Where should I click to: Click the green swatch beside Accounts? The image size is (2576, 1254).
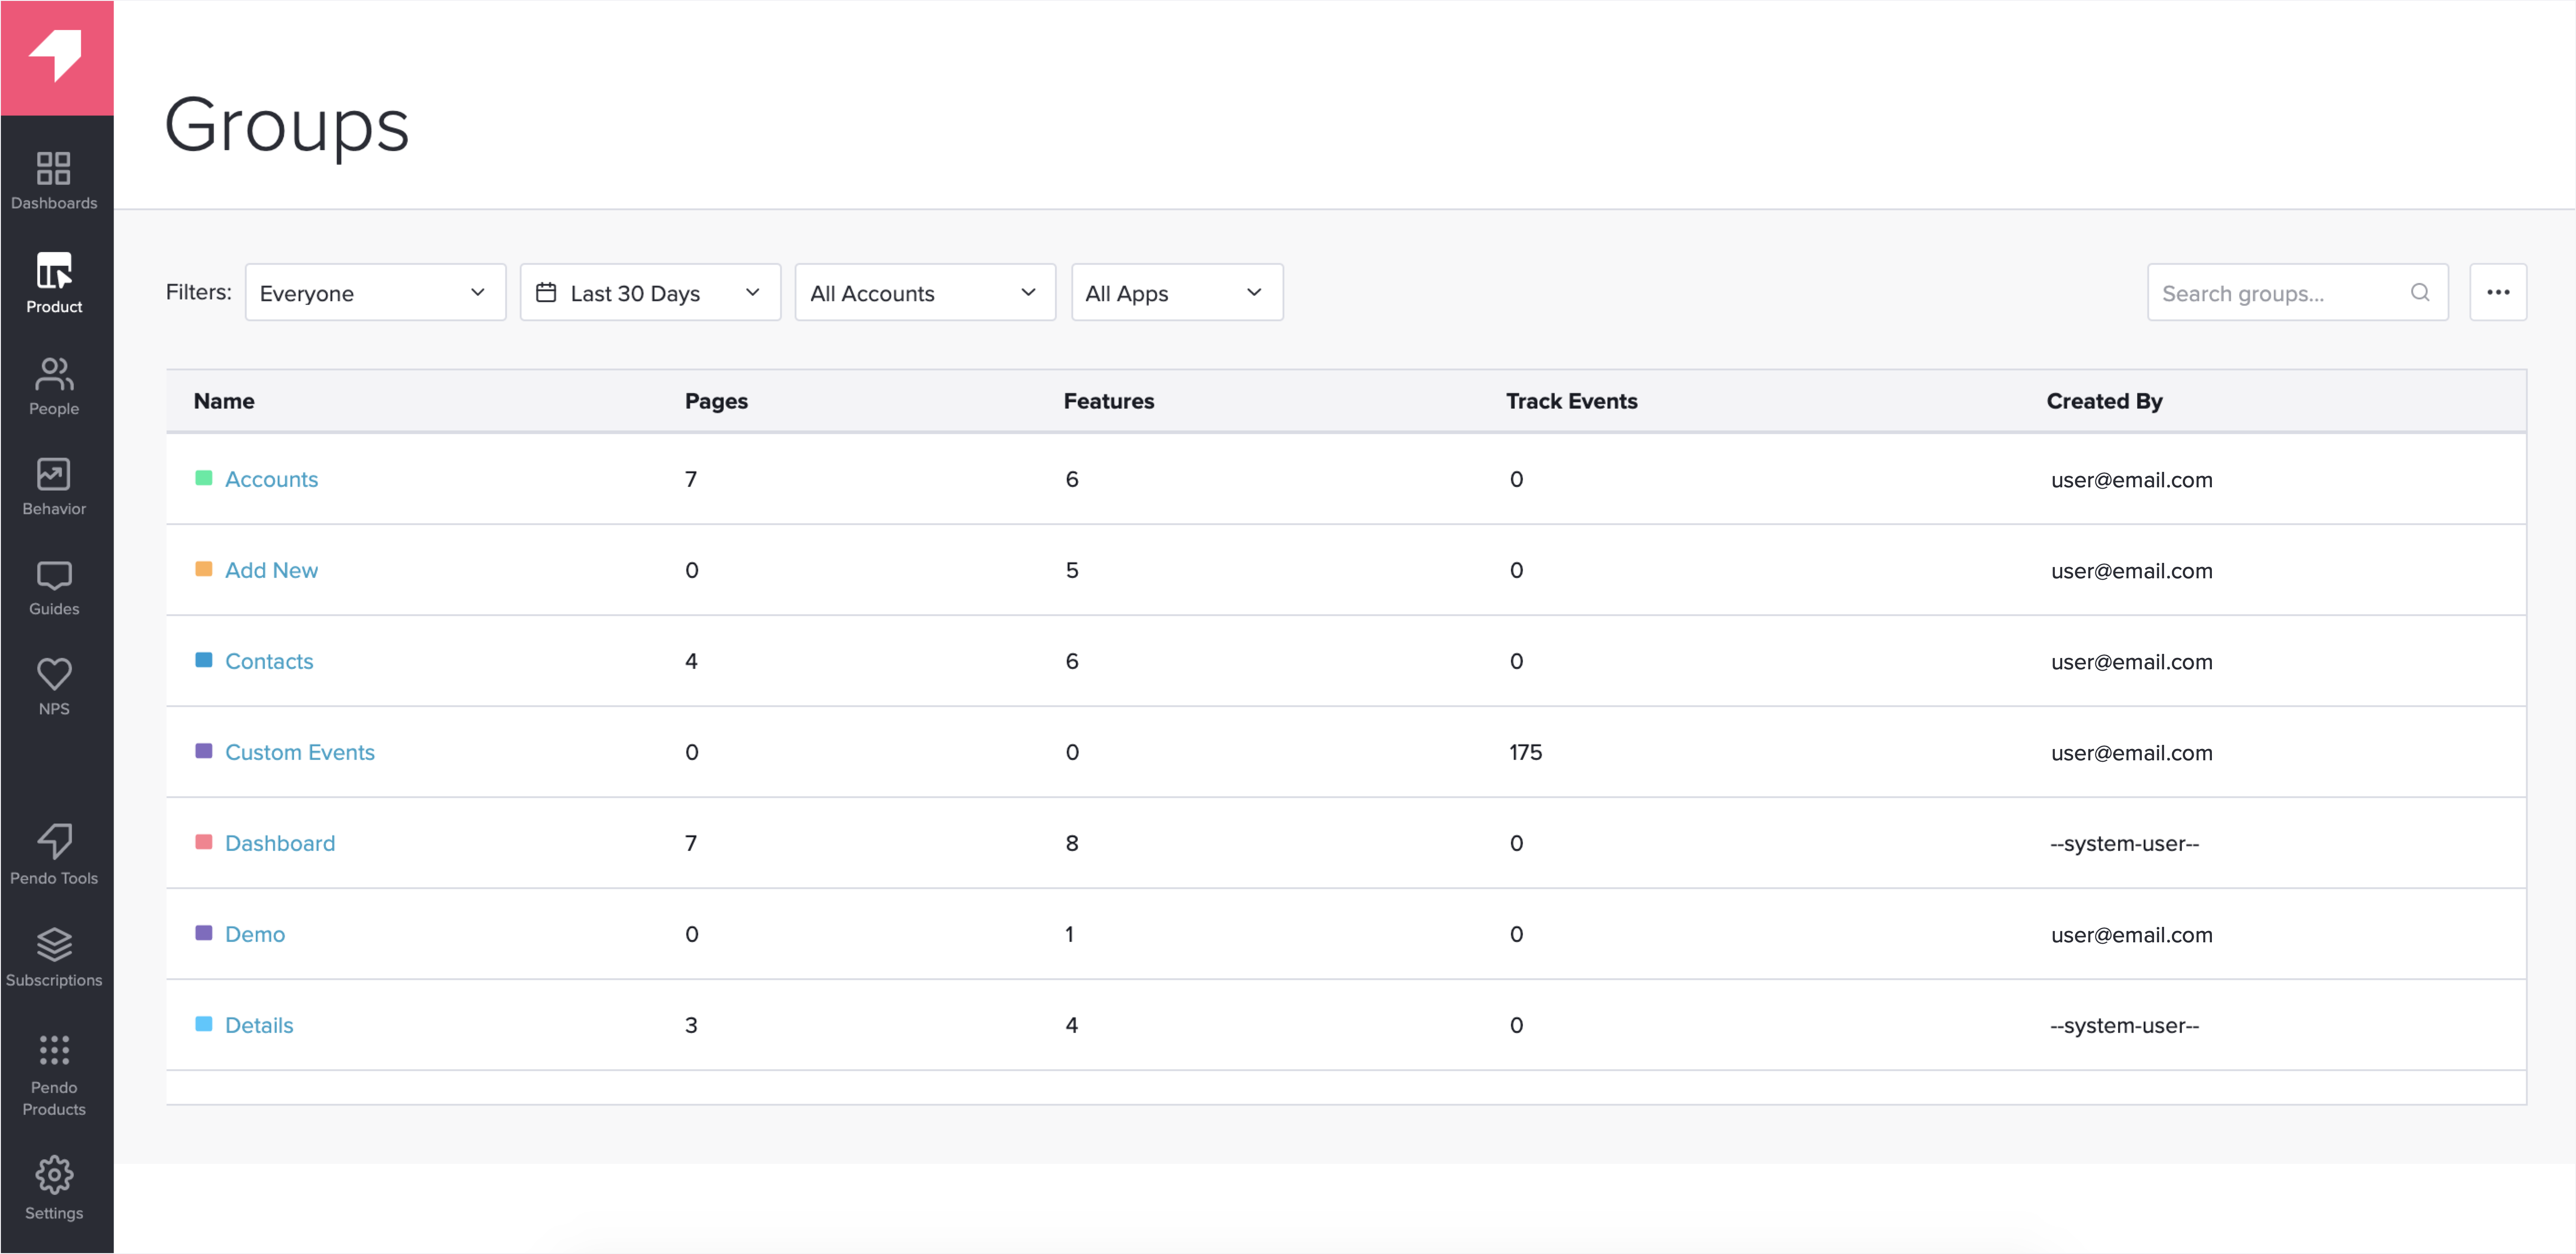coord(204,478)
